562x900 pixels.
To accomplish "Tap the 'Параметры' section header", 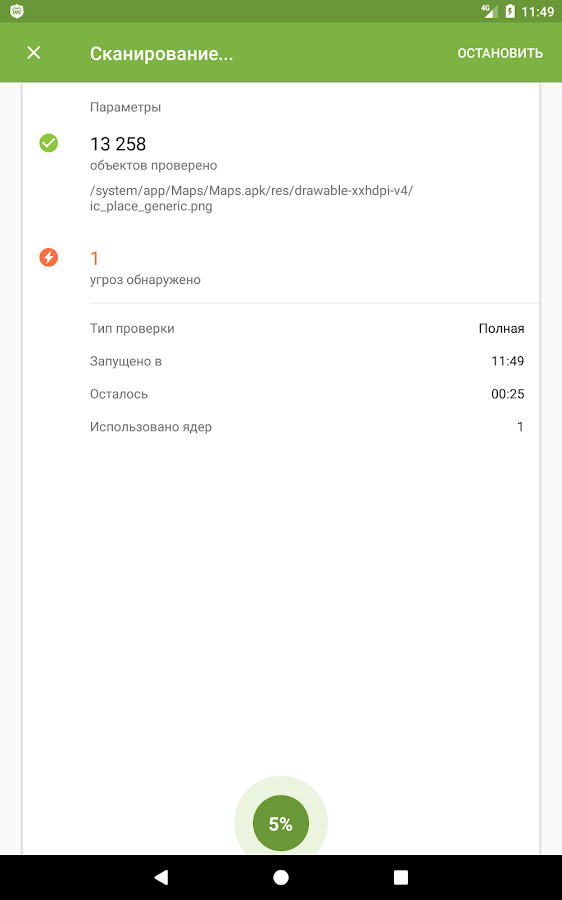I will coord(125,107).
